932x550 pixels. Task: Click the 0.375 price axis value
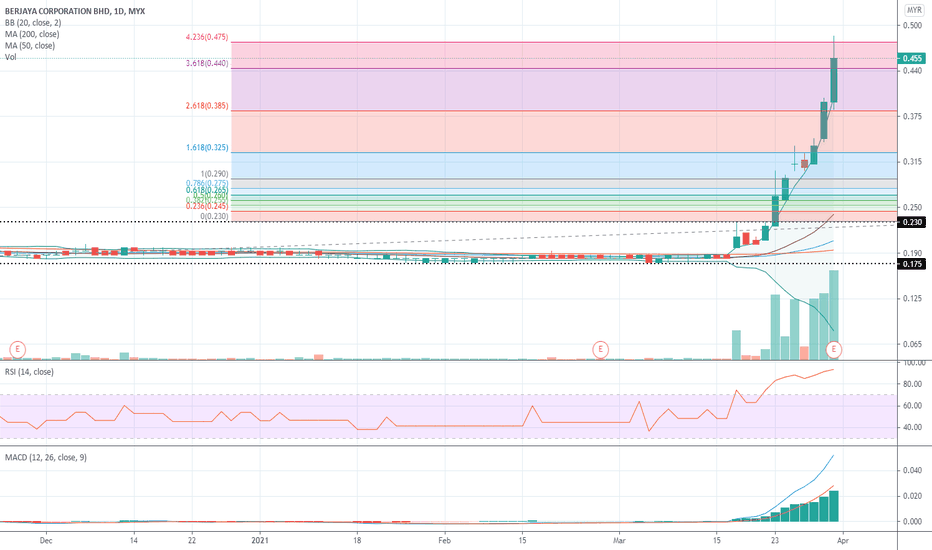[912, 116]
